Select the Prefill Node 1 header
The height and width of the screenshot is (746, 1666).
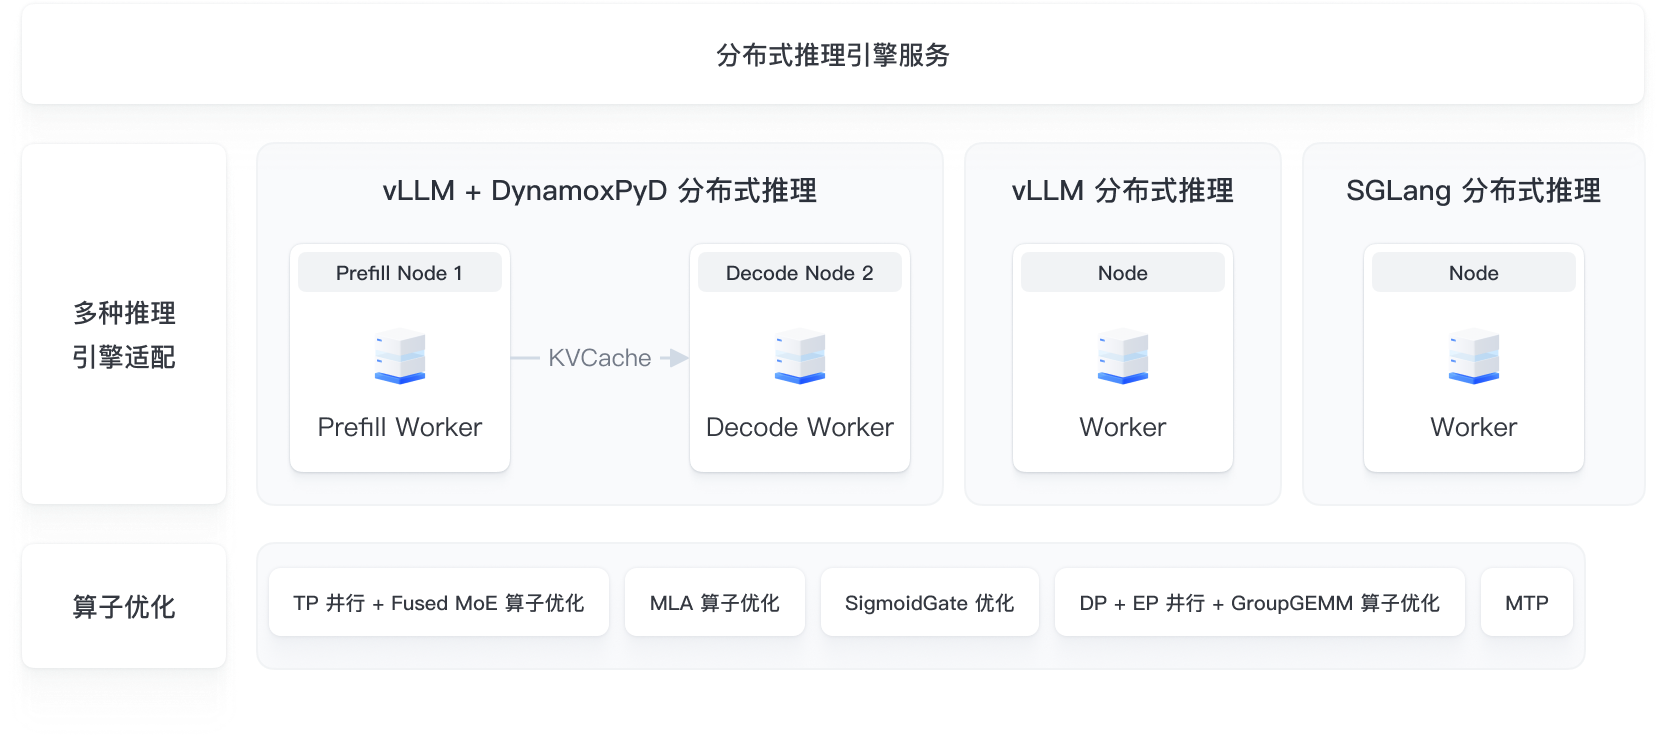(x=400, y=273)
